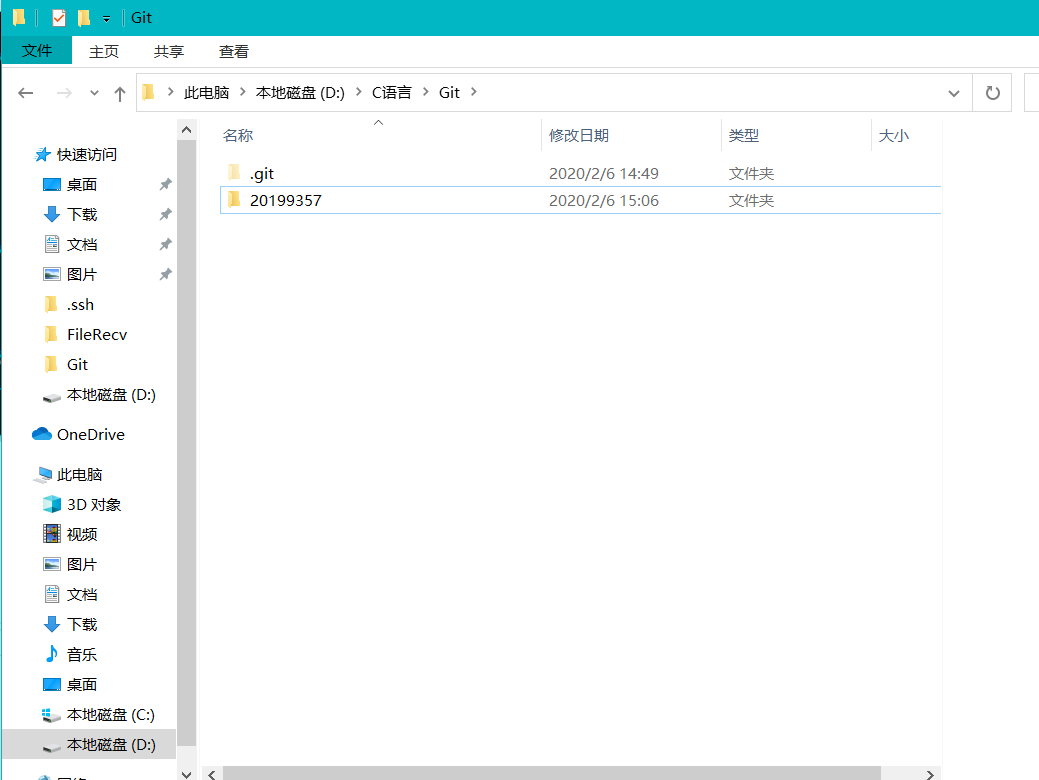Image resolution: width=1039 pixels, height=780 pixels.
Task: Open 文档 under quick access
Action: [82, 245]
